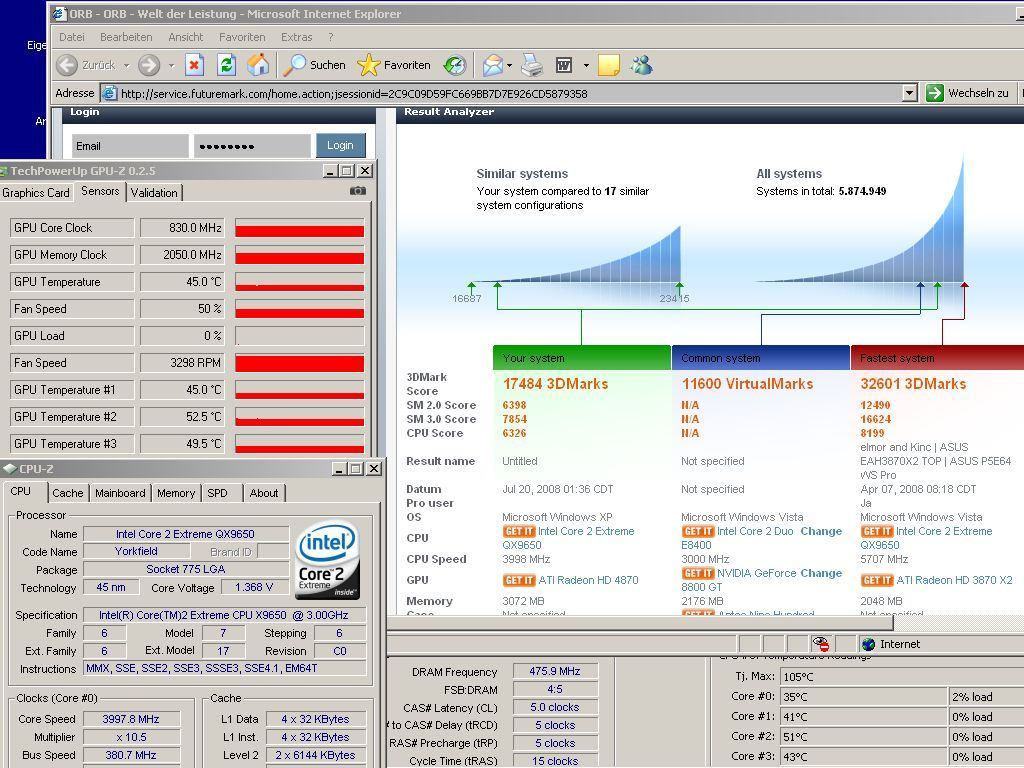The image size is (1024, 768).
Task: Click the Email input field
Action: [129, 146]
